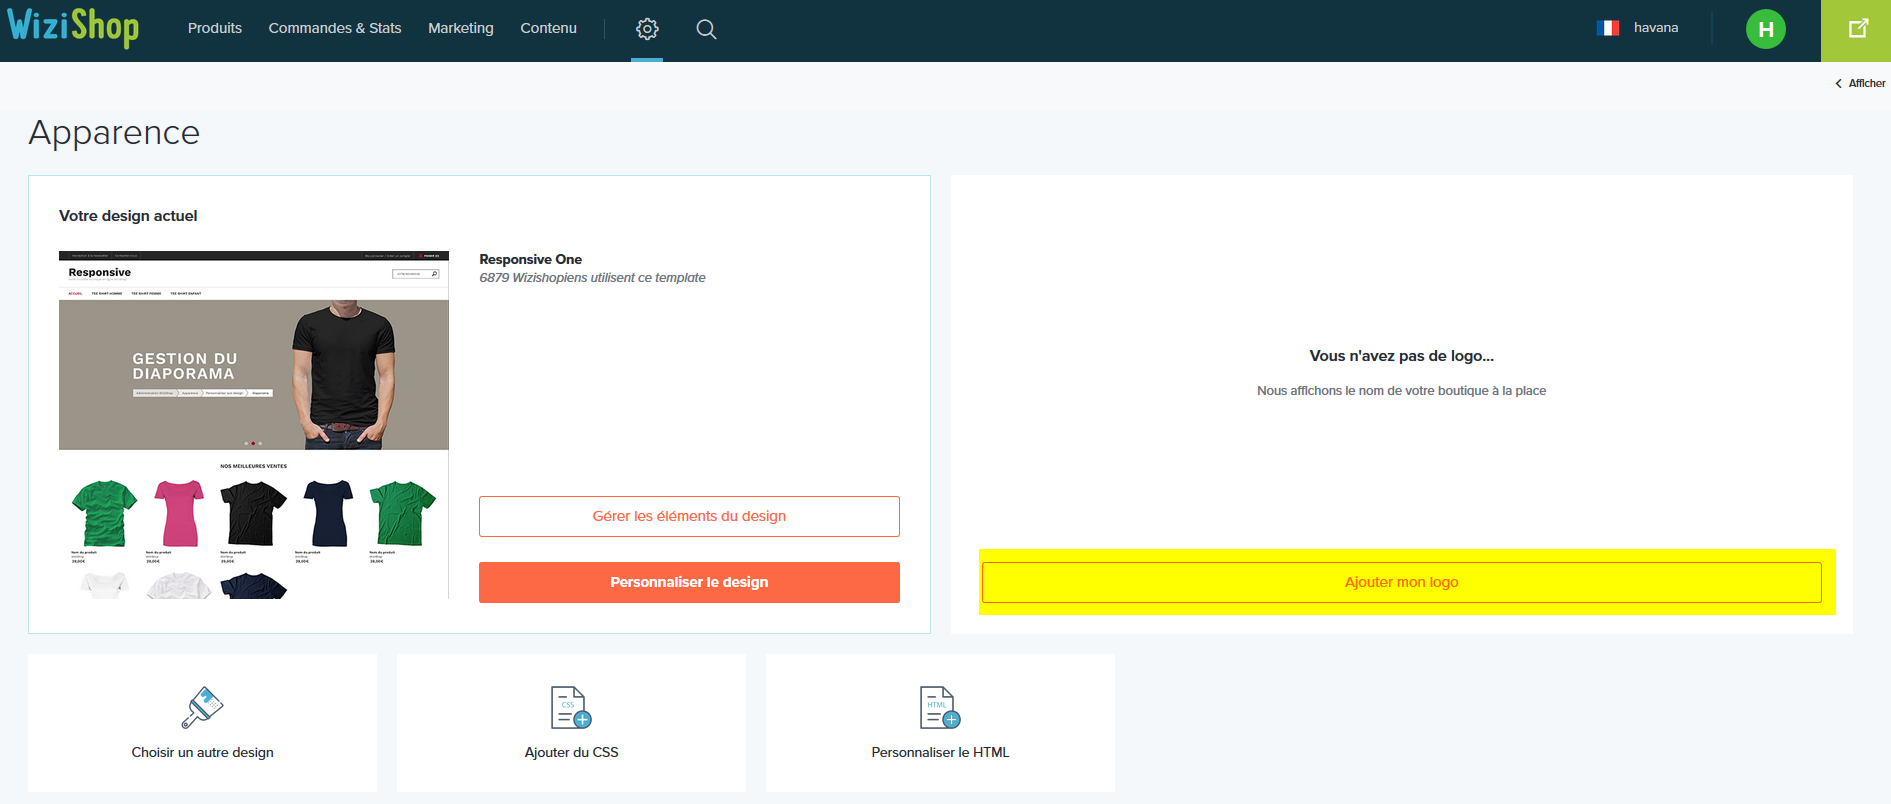Click the Votre design actuel heading
Viewport: 1891px width, 804px height.
click(128, 216)
